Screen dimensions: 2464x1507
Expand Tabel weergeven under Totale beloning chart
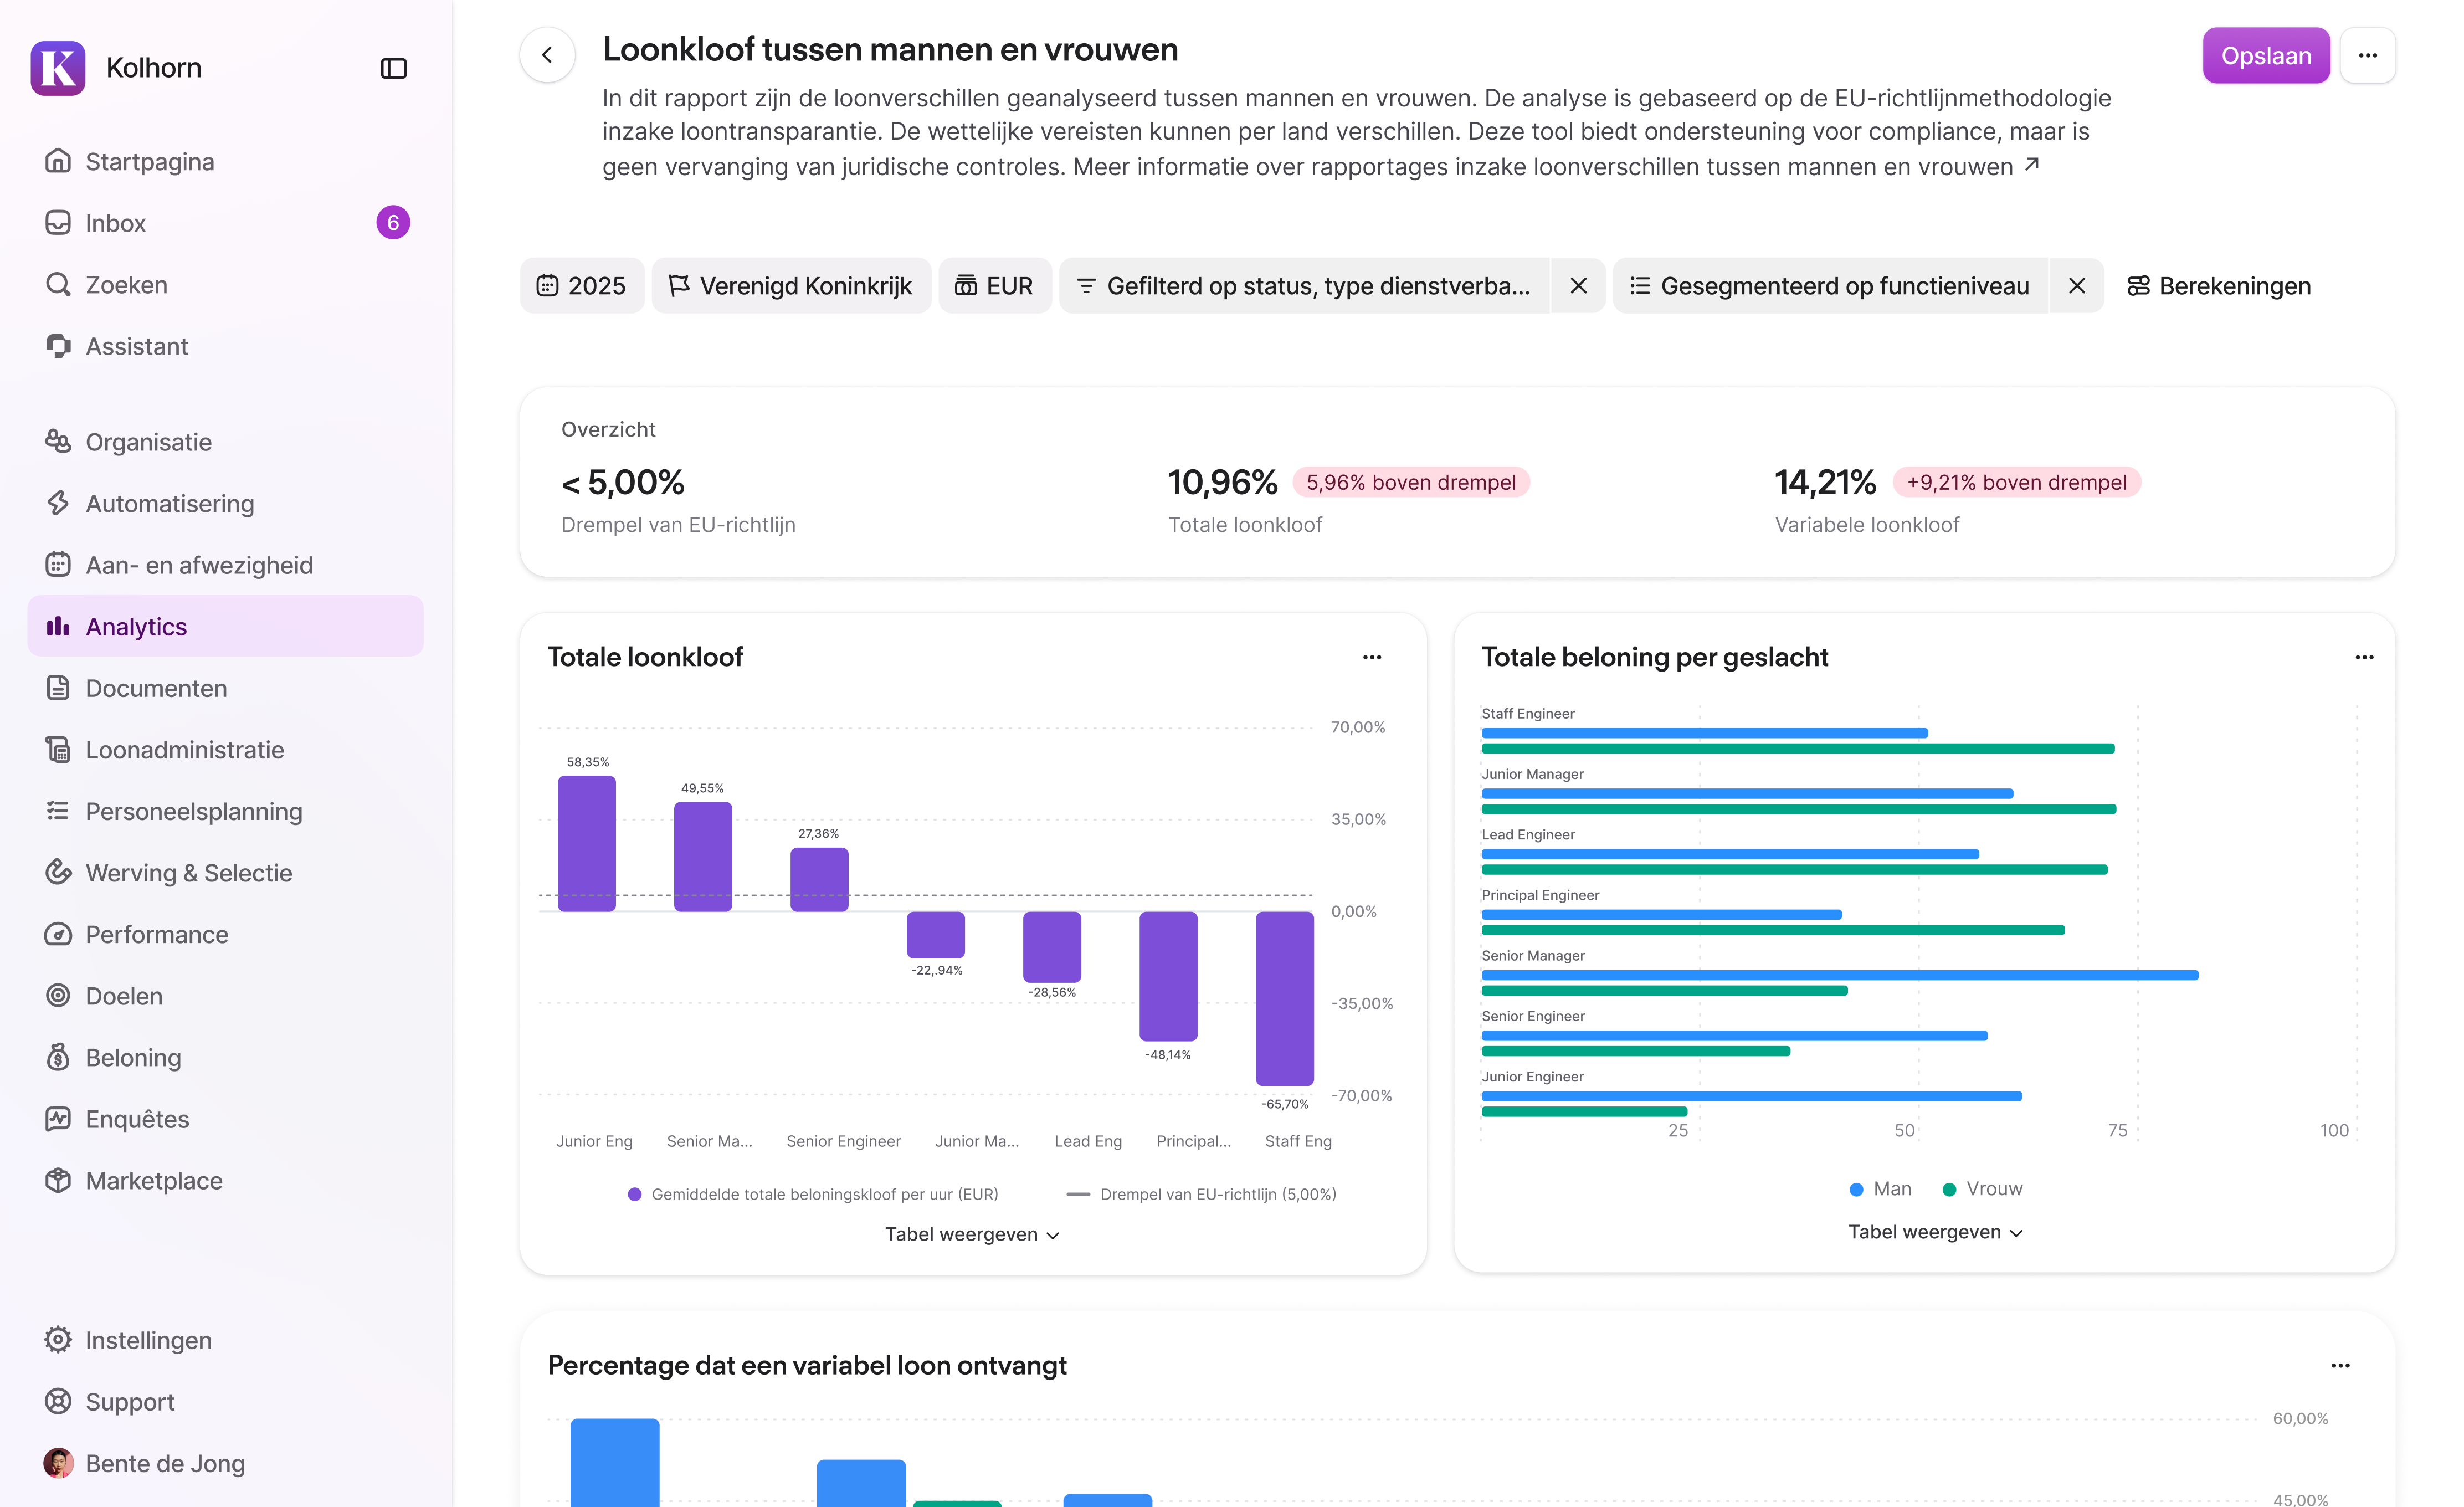coord(1934,1231)
